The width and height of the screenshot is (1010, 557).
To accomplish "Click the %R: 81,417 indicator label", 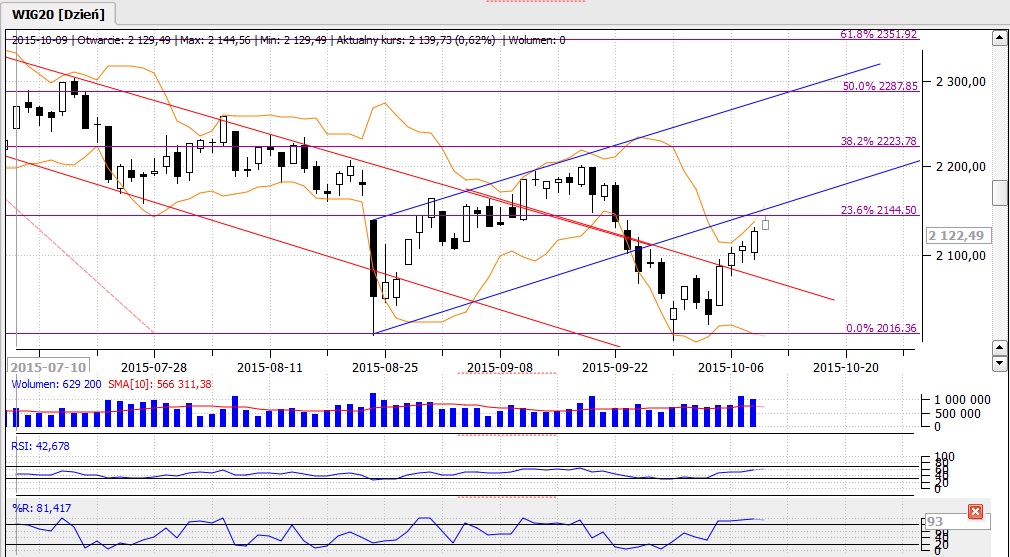I will pos(42,508).
